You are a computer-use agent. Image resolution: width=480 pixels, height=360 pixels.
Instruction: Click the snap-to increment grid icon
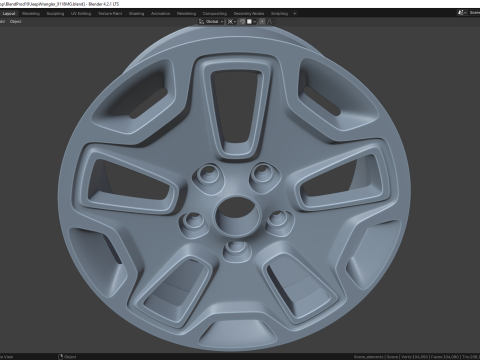[249, 22]
